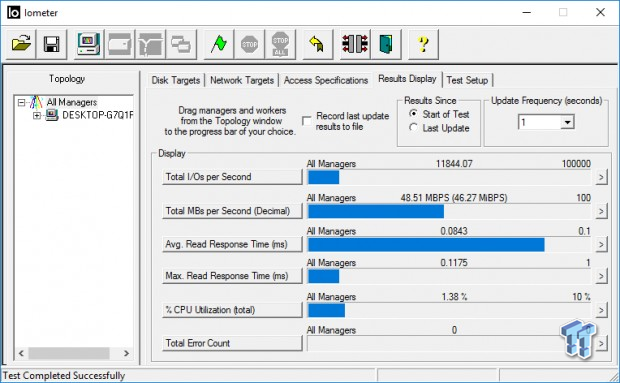Select All Managers in the tree
620x383 pixels.
(72, 102)
